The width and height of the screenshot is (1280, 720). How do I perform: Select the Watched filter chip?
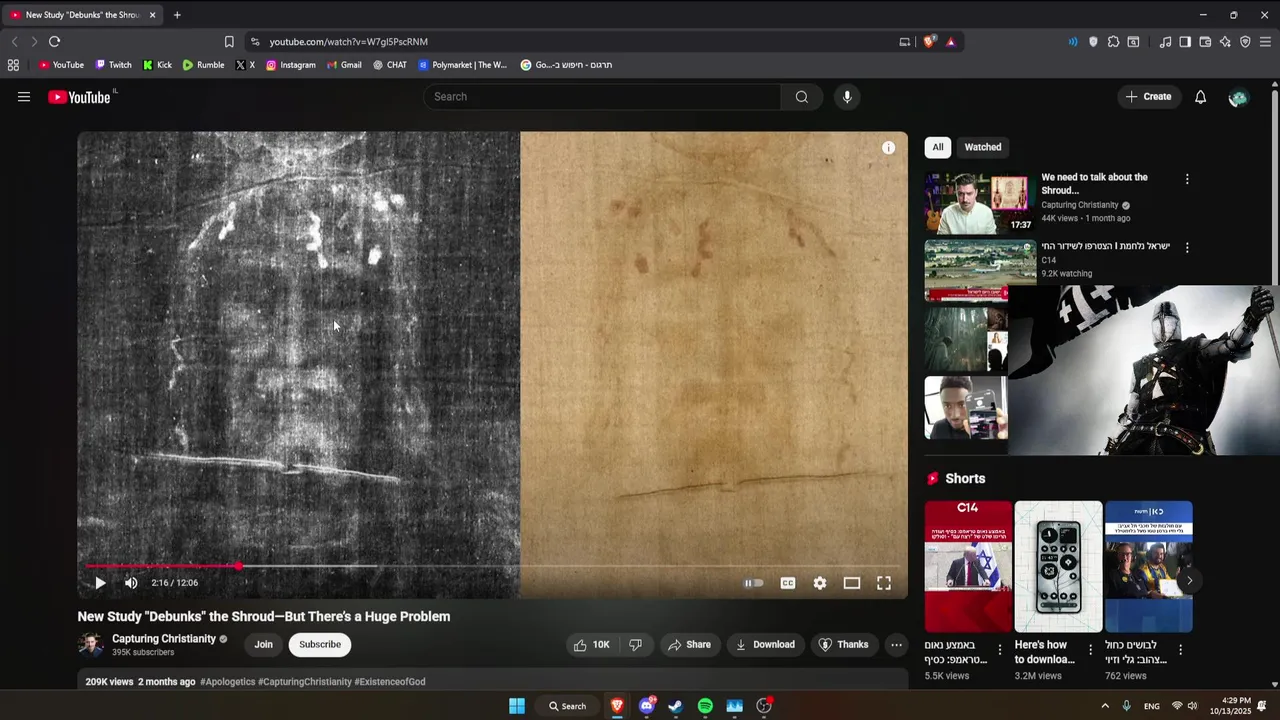pos(983,147)
